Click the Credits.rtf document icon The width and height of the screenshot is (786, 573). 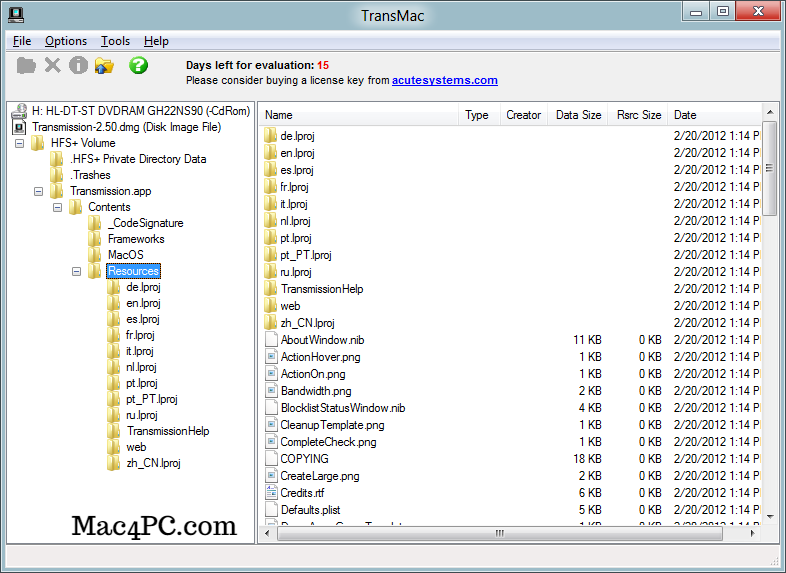point(271,493)
